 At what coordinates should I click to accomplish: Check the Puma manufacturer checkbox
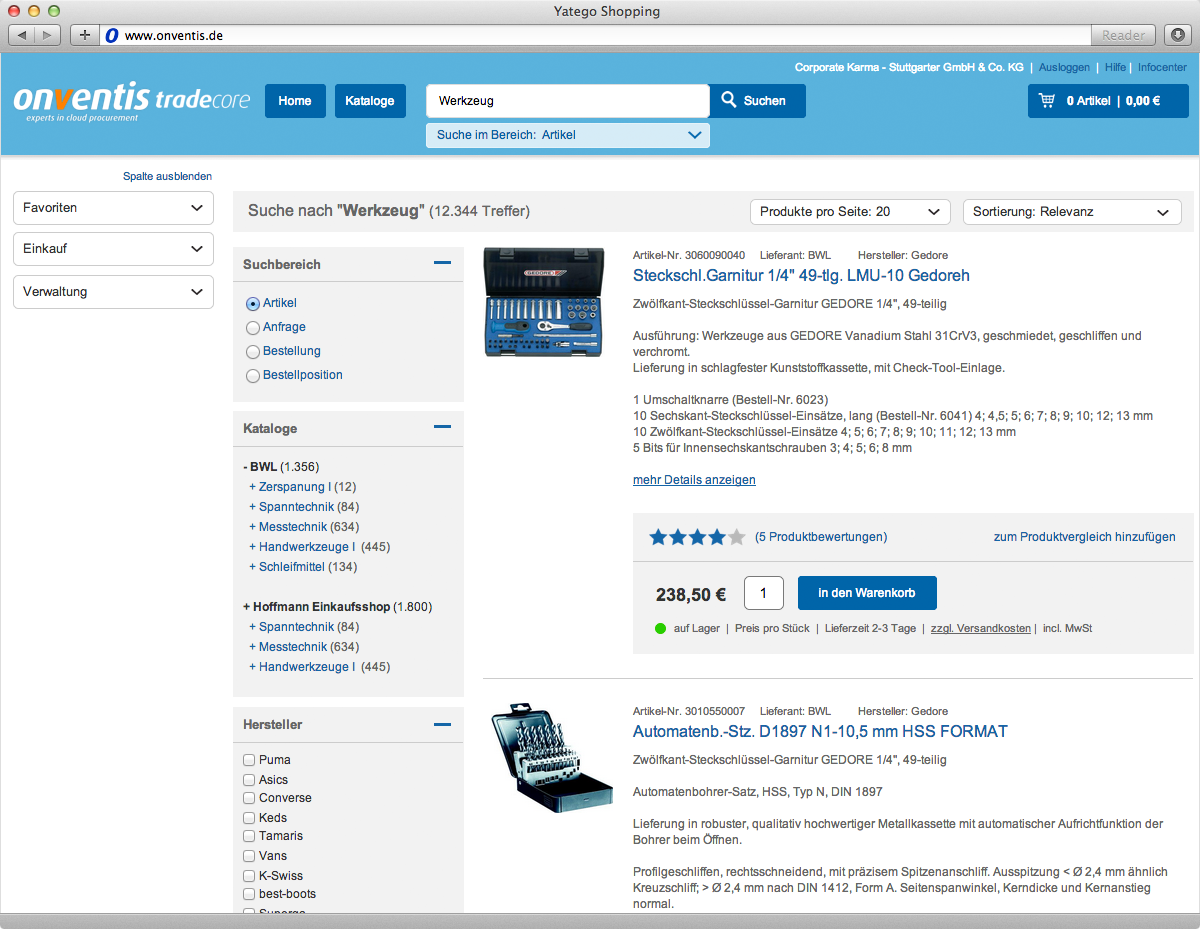click(x=249, y=760)
